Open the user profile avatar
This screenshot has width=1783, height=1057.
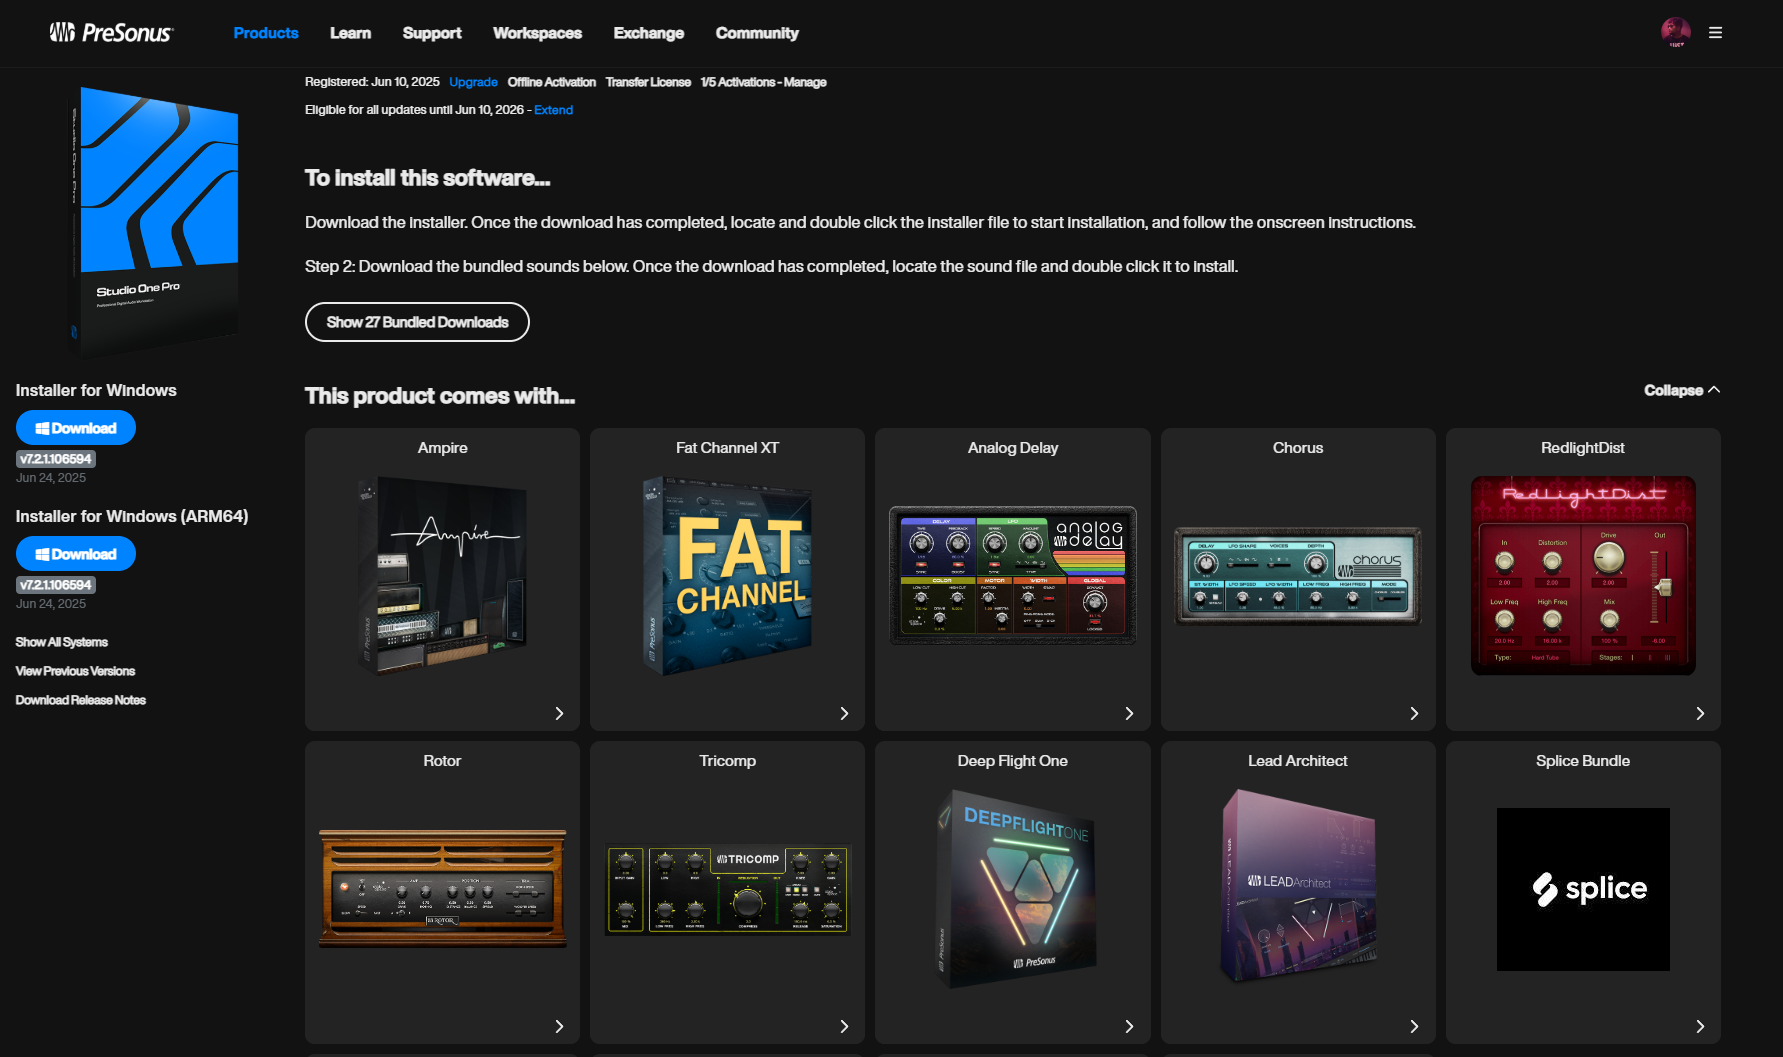1676,32
